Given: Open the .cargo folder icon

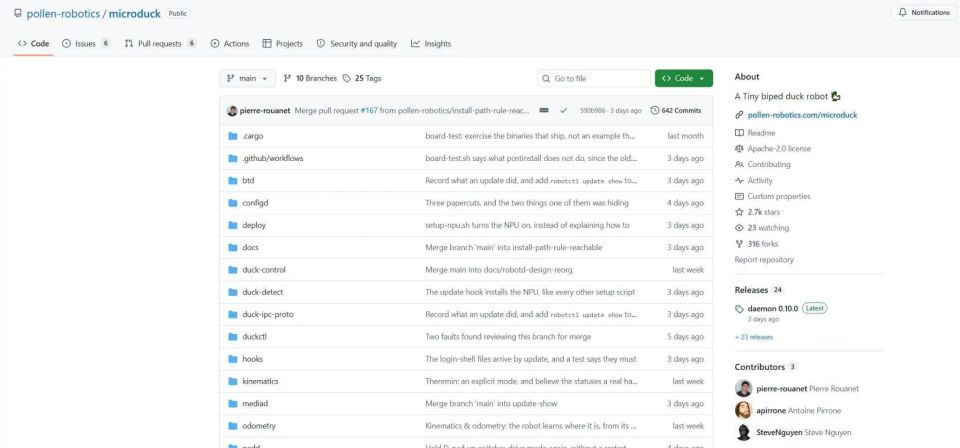Looking at the screenshot, I should (x=233, y=136).
